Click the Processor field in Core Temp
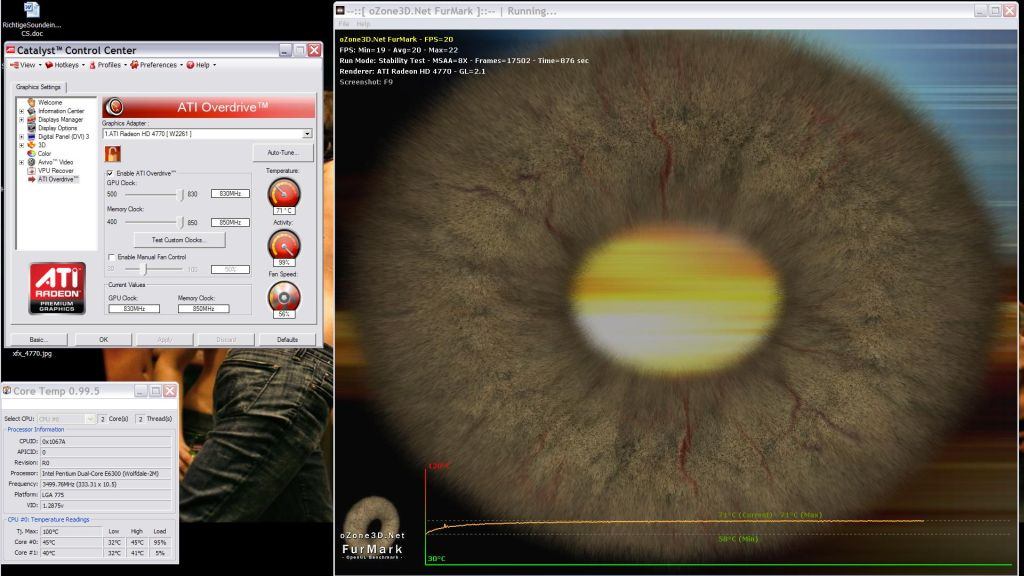This screenshot has width=1024, height=576. (x=106, y=473)
